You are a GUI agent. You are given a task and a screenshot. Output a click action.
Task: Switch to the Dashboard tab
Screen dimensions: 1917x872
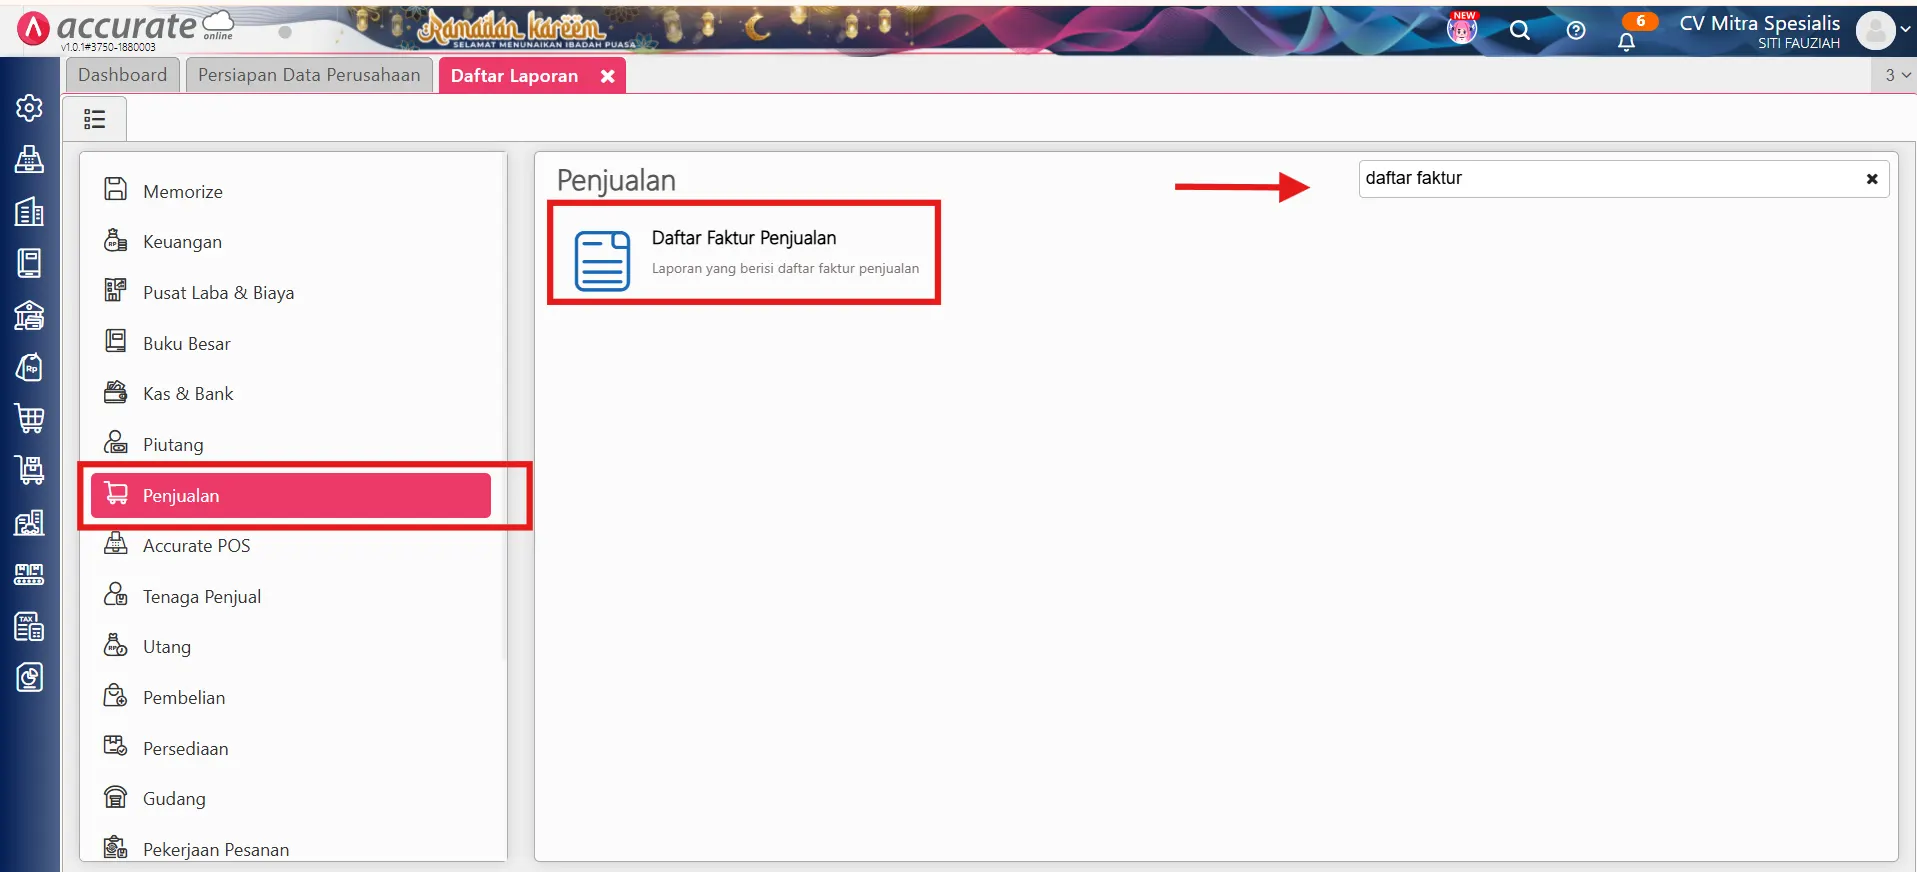[123, 75]
